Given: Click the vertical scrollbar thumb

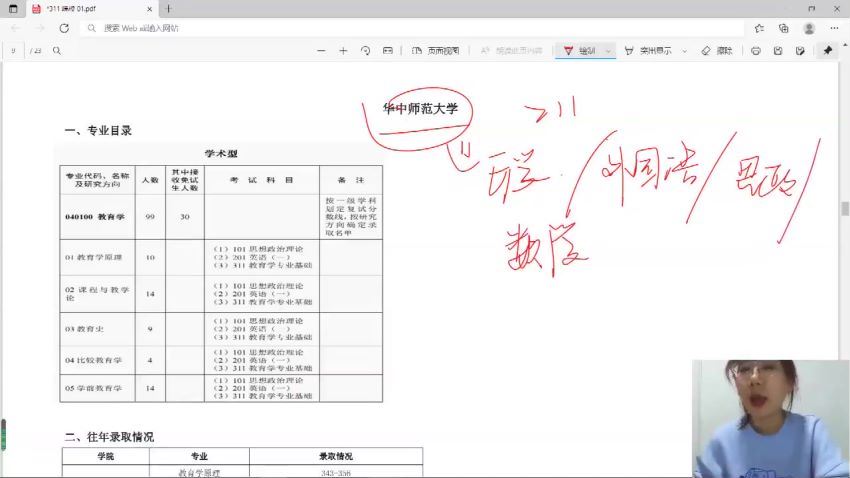Looking at the screenshot, I should [x=845, y=208].
